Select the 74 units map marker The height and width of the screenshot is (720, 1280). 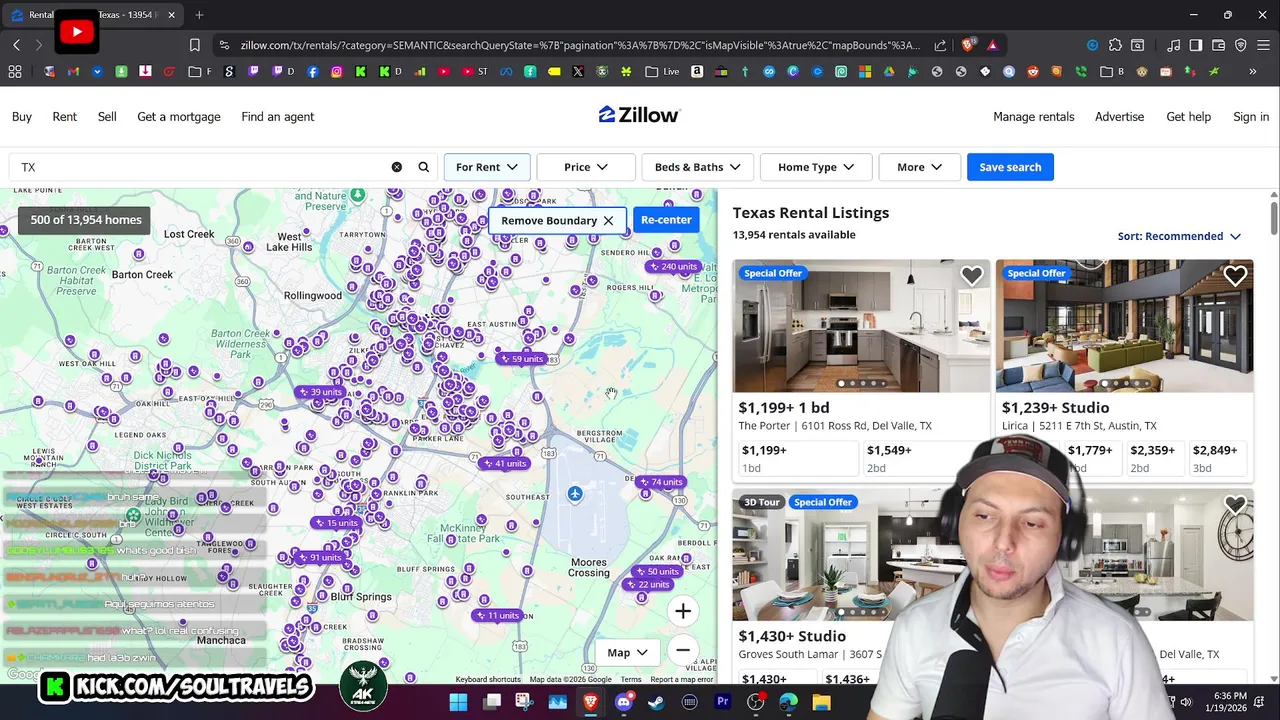coord(660,482)
